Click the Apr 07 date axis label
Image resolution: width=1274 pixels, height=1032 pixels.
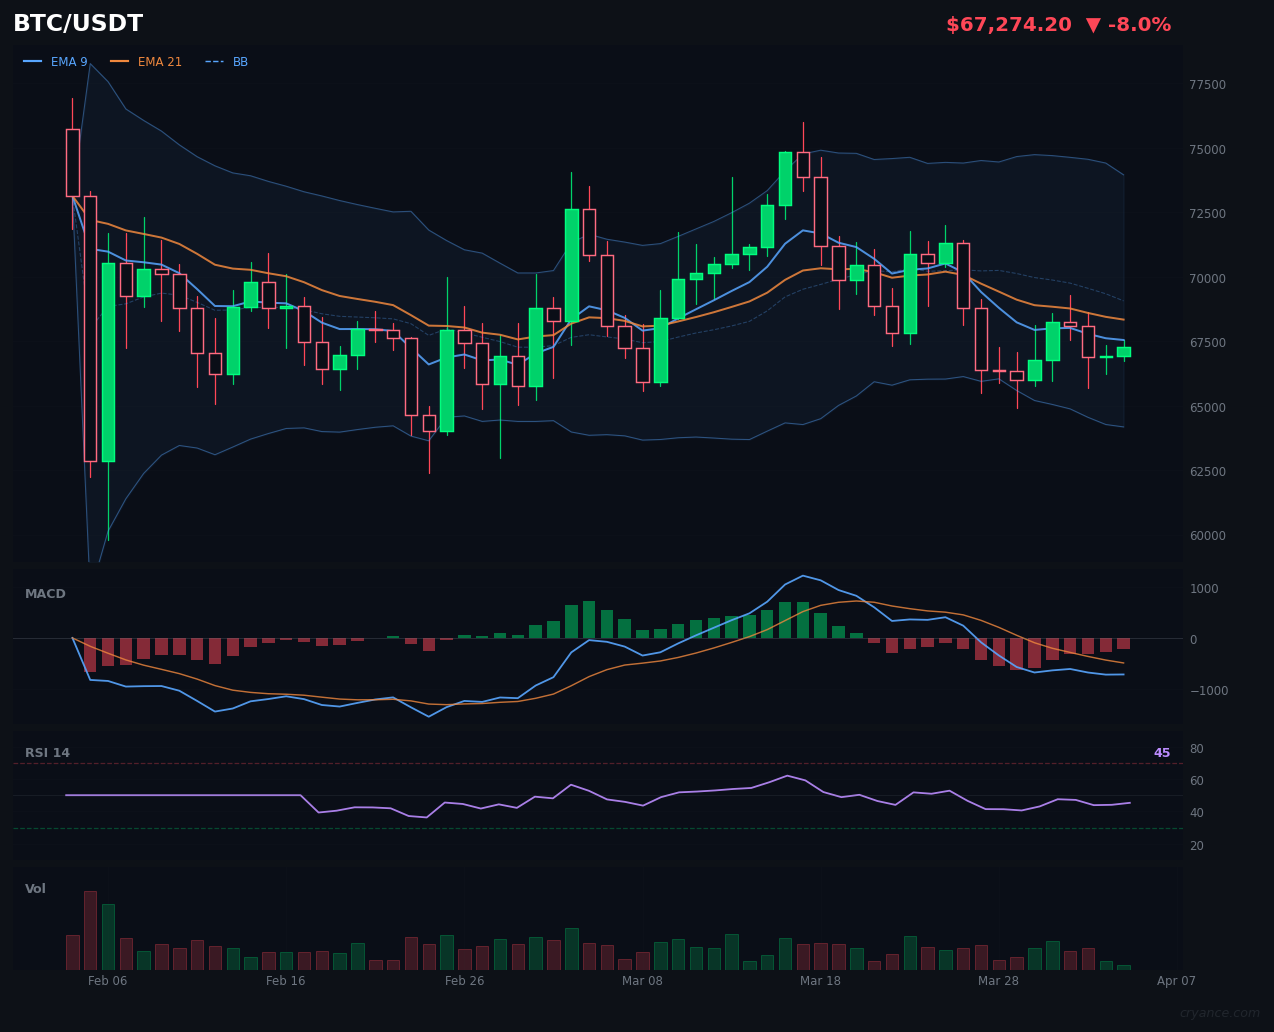[1176, 981]
